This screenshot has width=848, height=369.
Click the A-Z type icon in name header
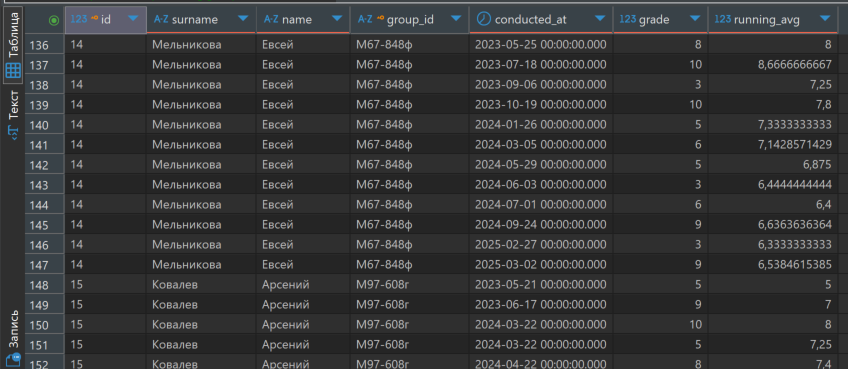[271, 19]
